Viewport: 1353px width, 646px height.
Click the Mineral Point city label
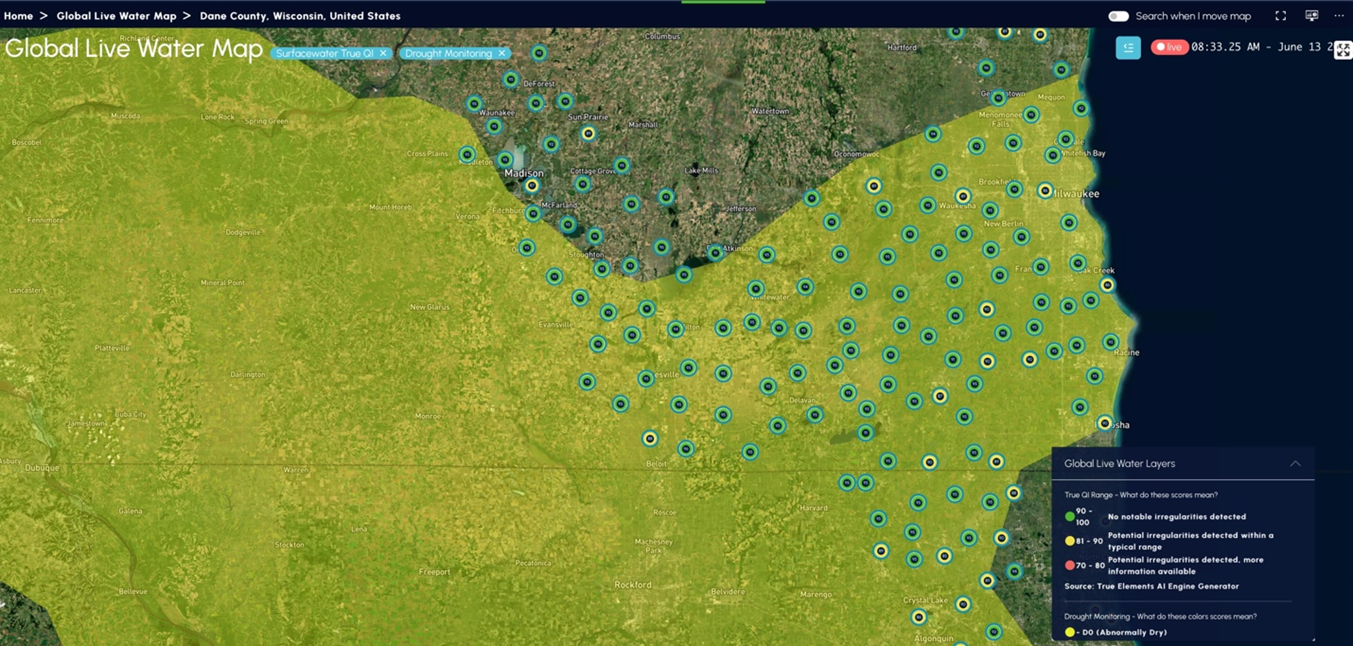[222, 282]
